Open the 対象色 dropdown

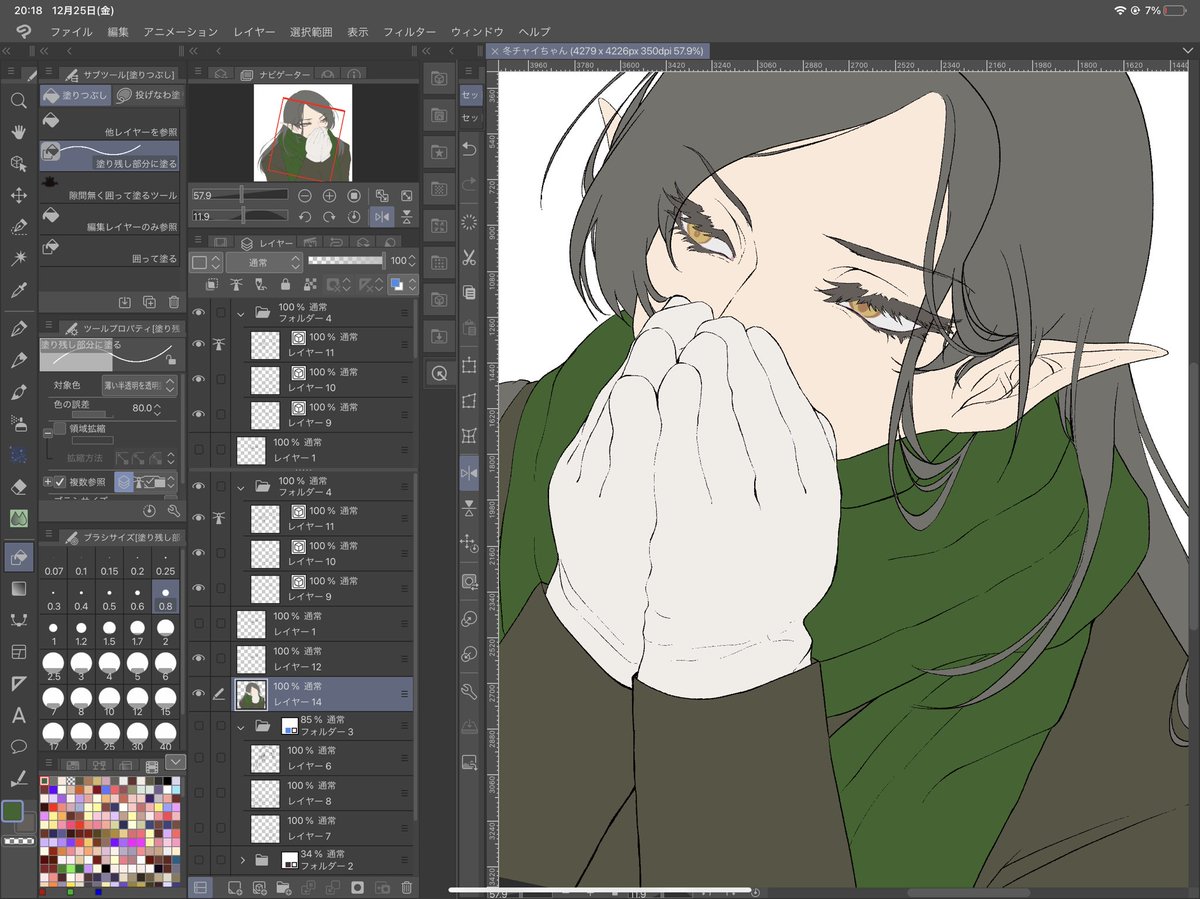(x=139, y=384)
